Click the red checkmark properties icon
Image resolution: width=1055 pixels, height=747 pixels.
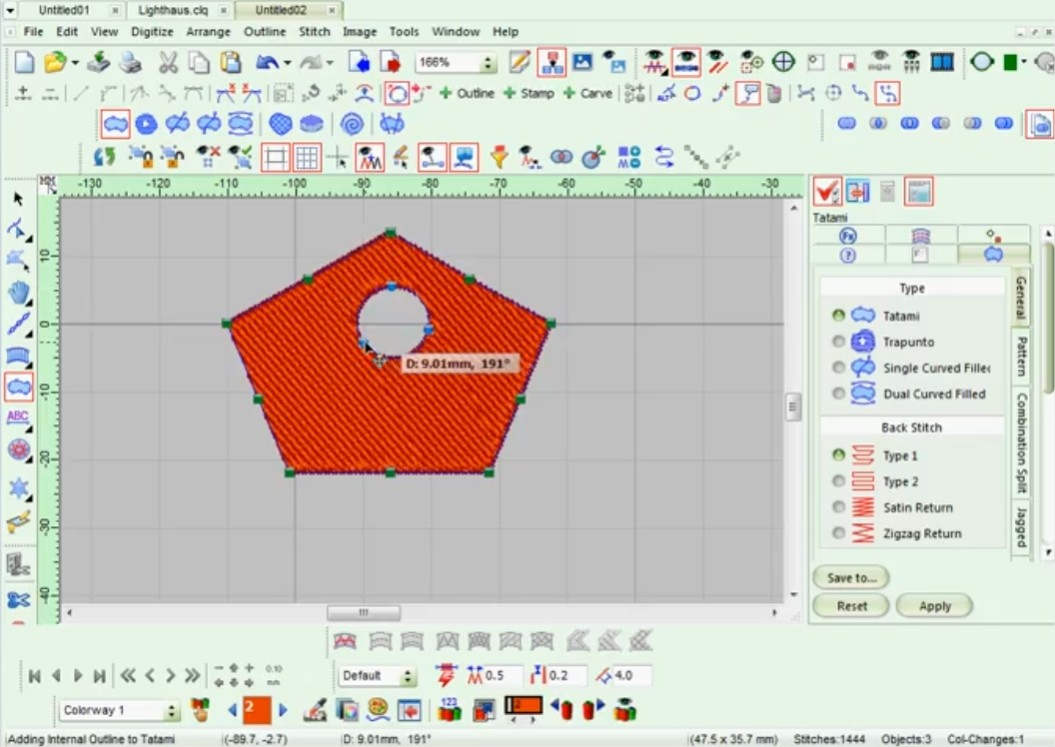[x=826, y=191]
